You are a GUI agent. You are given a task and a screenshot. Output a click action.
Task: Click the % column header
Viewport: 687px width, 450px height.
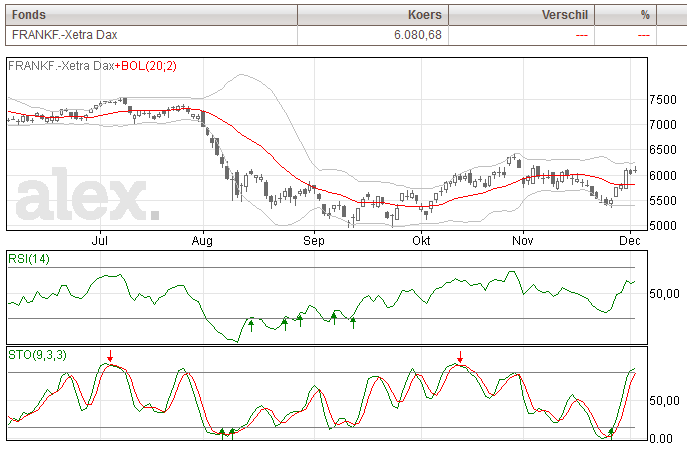tap(625, 15)
